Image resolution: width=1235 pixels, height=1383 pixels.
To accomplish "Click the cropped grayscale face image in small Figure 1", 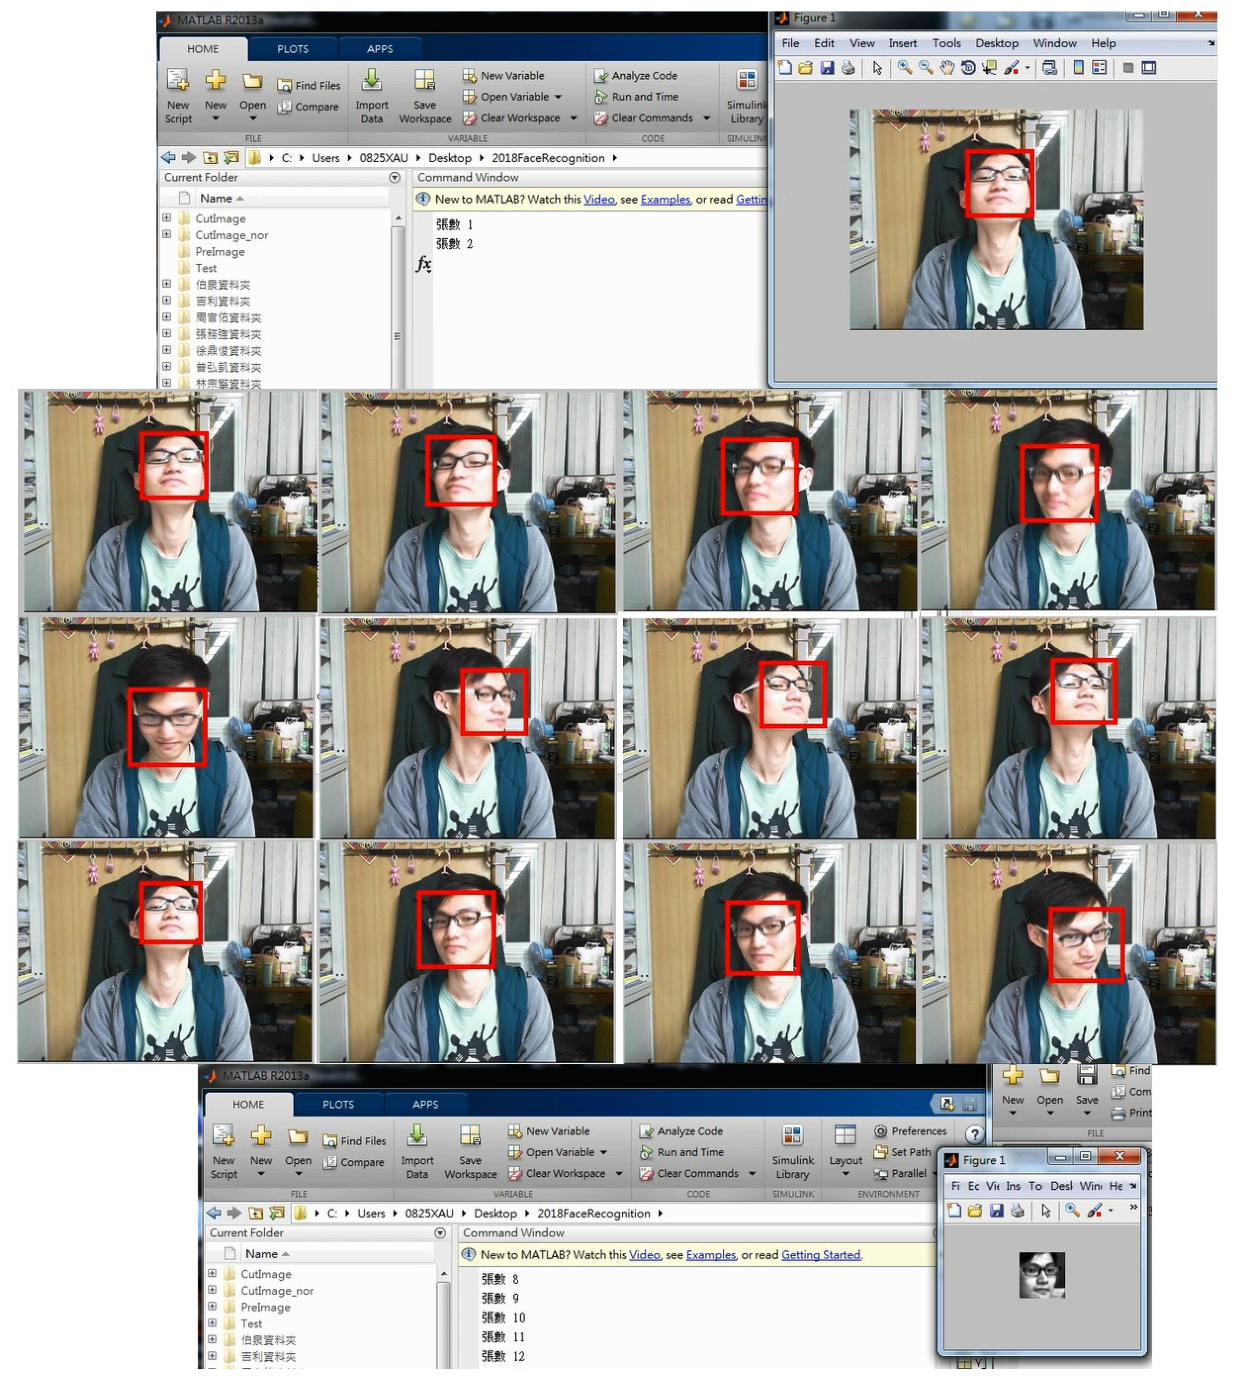I will point(1042,1275).
